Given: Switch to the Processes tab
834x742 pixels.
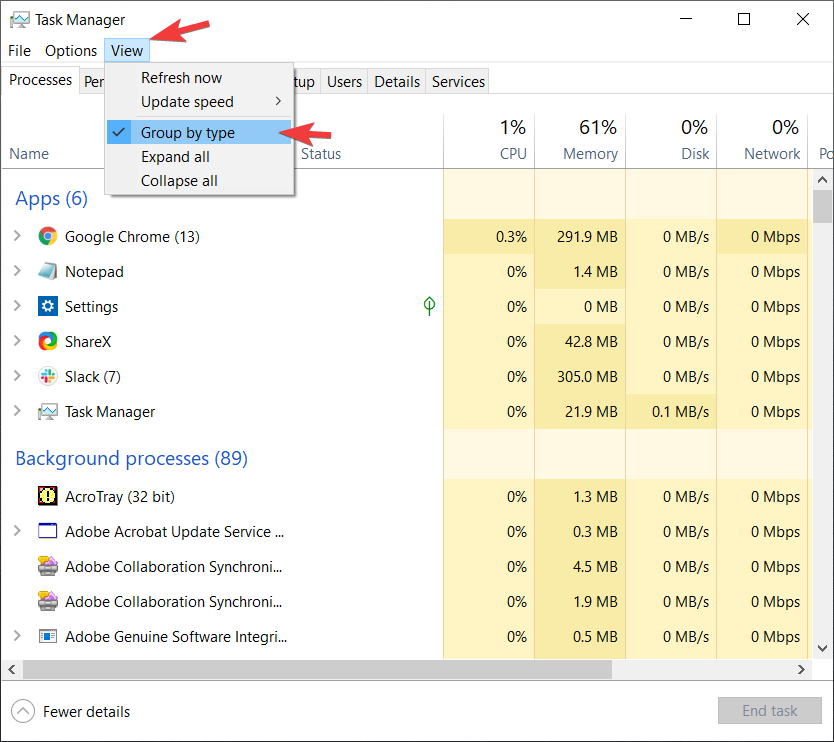Looking at the screenshot, I should point(40,80).
